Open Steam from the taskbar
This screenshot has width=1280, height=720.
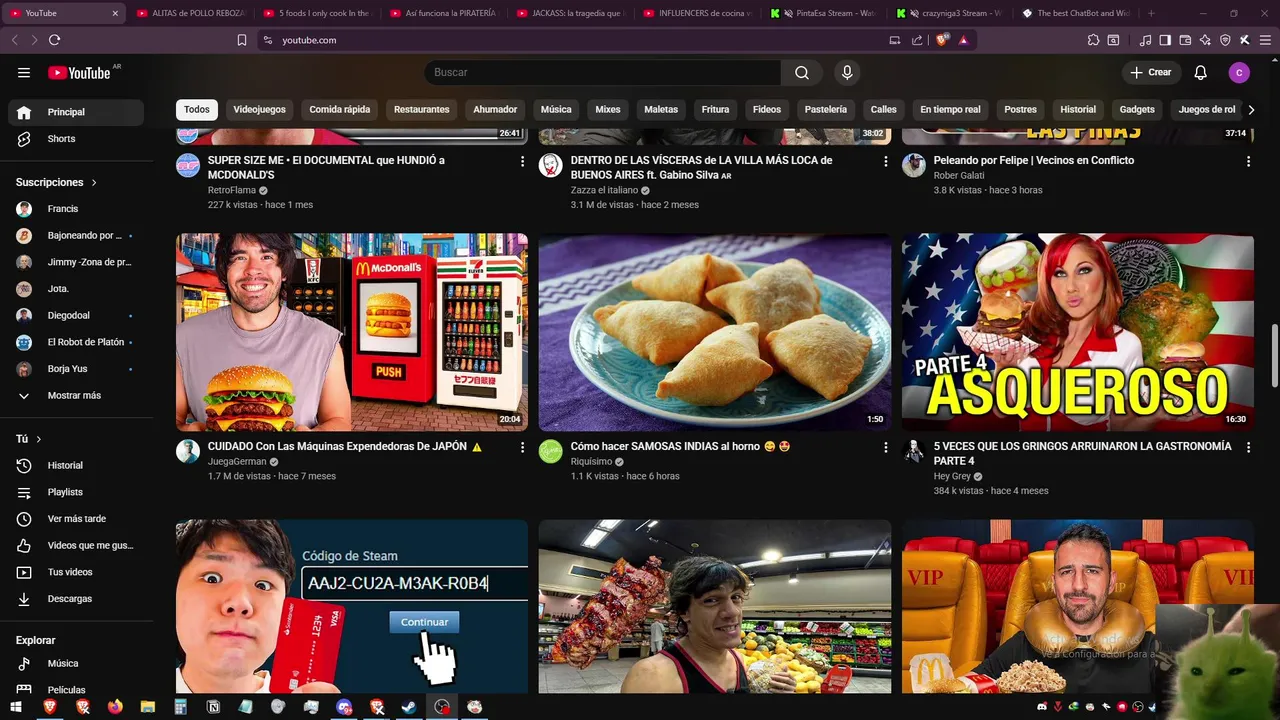(x=409, y=707)
